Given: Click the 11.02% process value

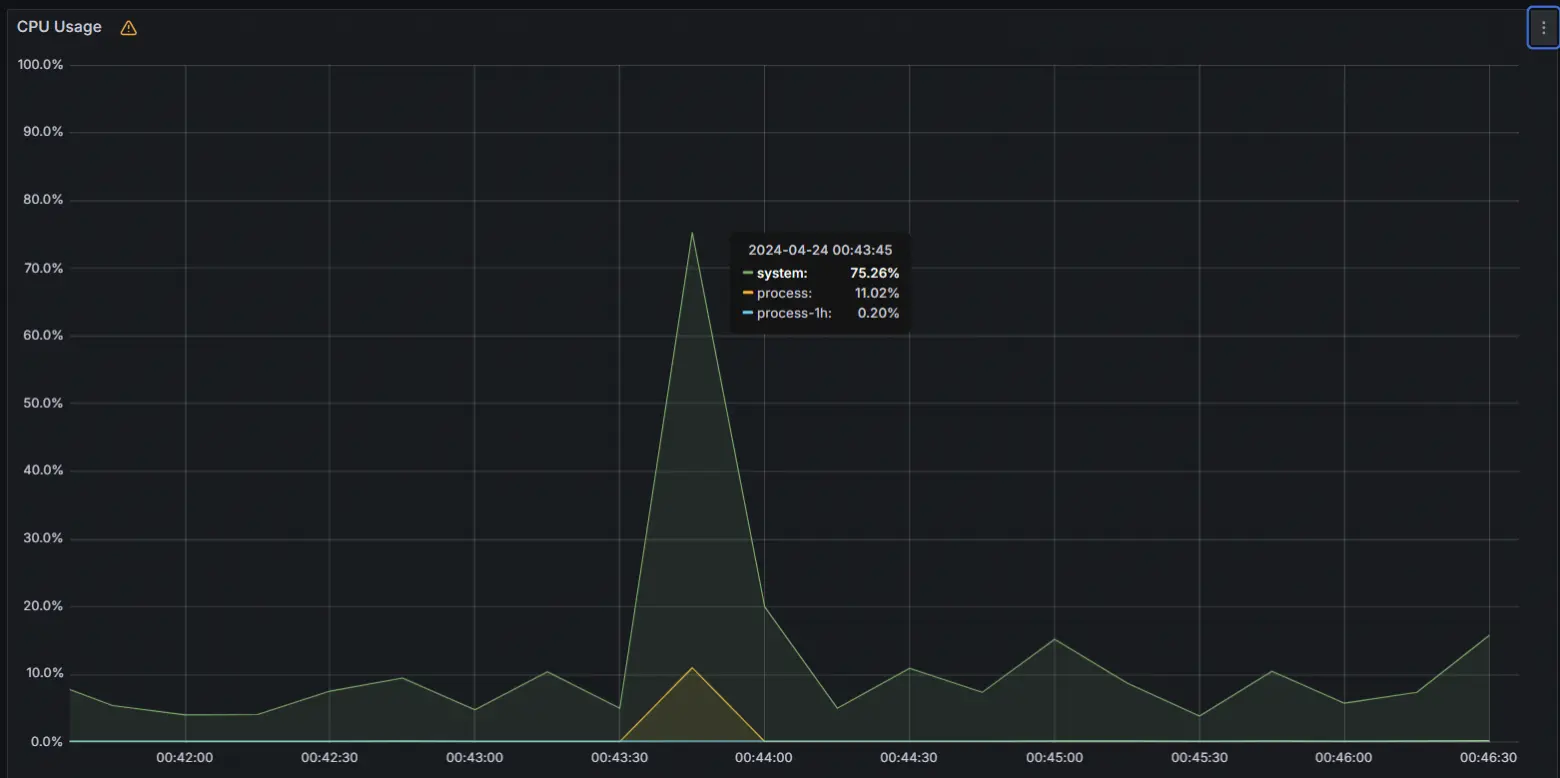Looking at the screenshot, I should [876, 293].
